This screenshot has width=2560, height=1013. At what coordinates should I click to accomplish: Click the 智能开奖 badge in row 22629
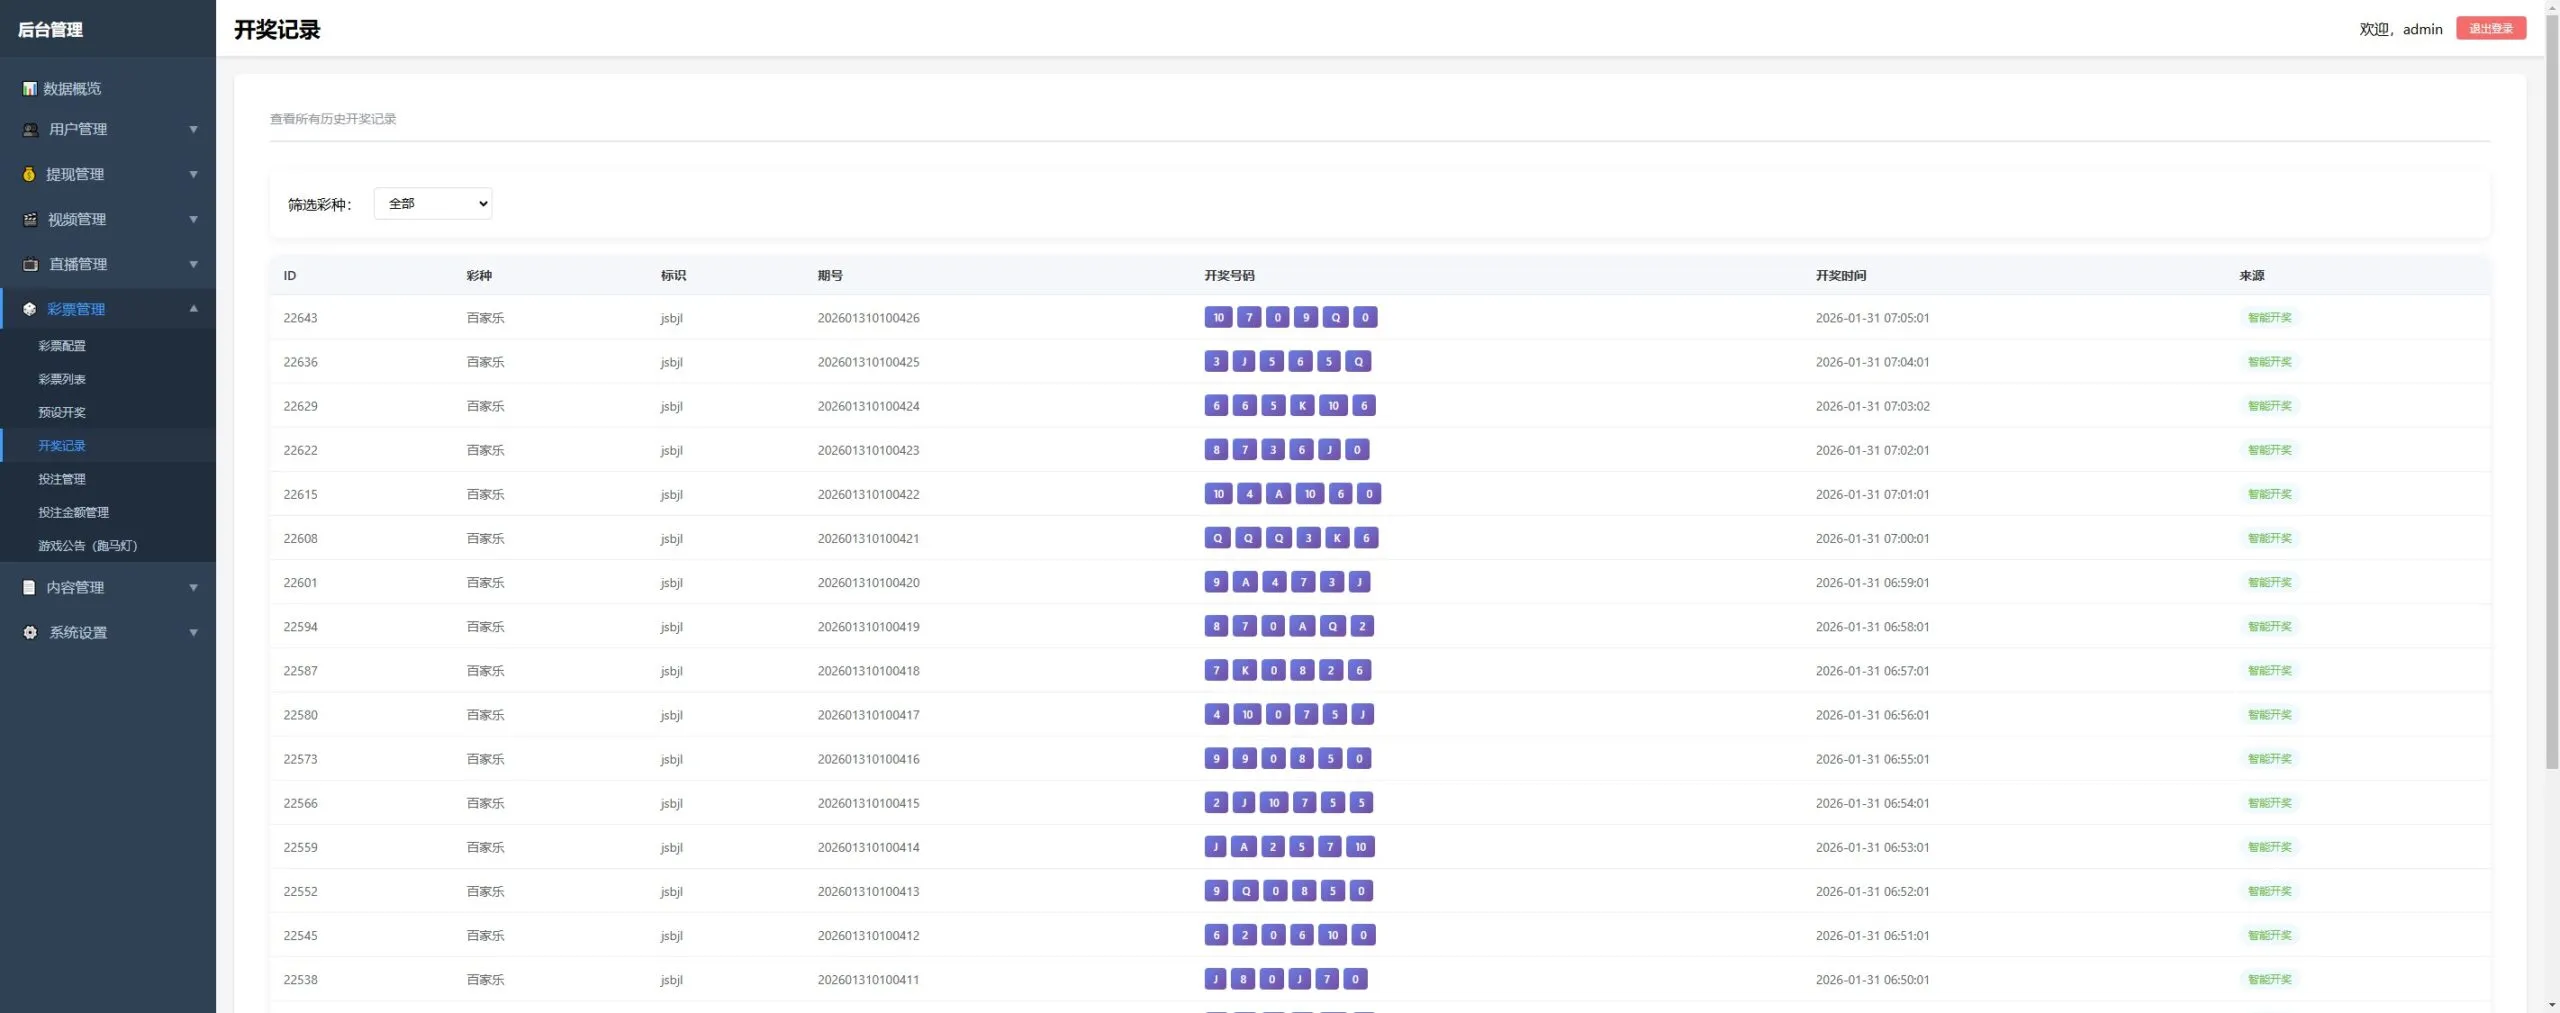(x=2270, y=406)
